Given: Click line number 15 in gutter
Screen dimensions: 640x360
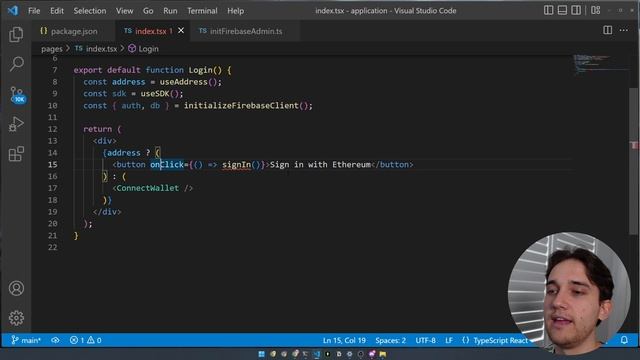Looking at the screenshot, I should [x=53, y=164].
